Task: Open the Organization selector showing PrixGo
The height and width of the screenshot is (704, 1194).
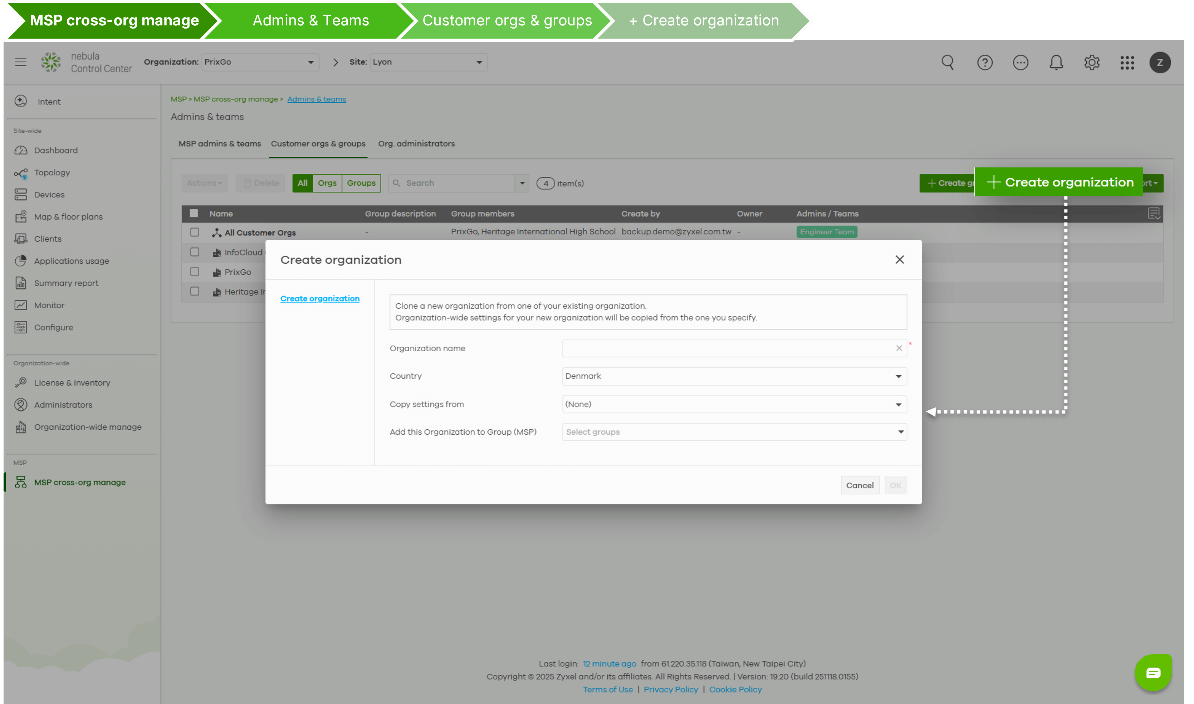Action: 258,61
